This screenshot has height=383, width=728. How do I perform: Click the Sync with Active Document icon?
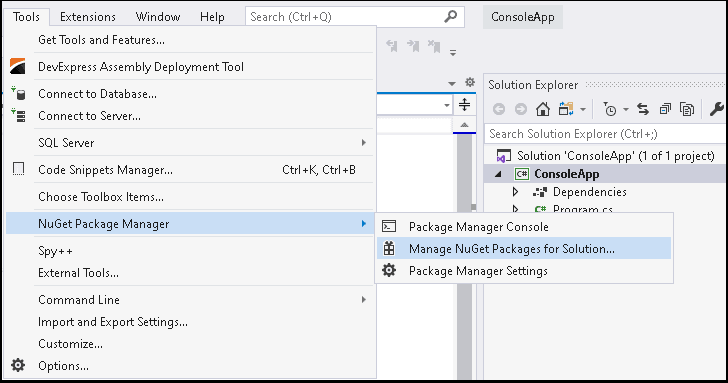643,109
